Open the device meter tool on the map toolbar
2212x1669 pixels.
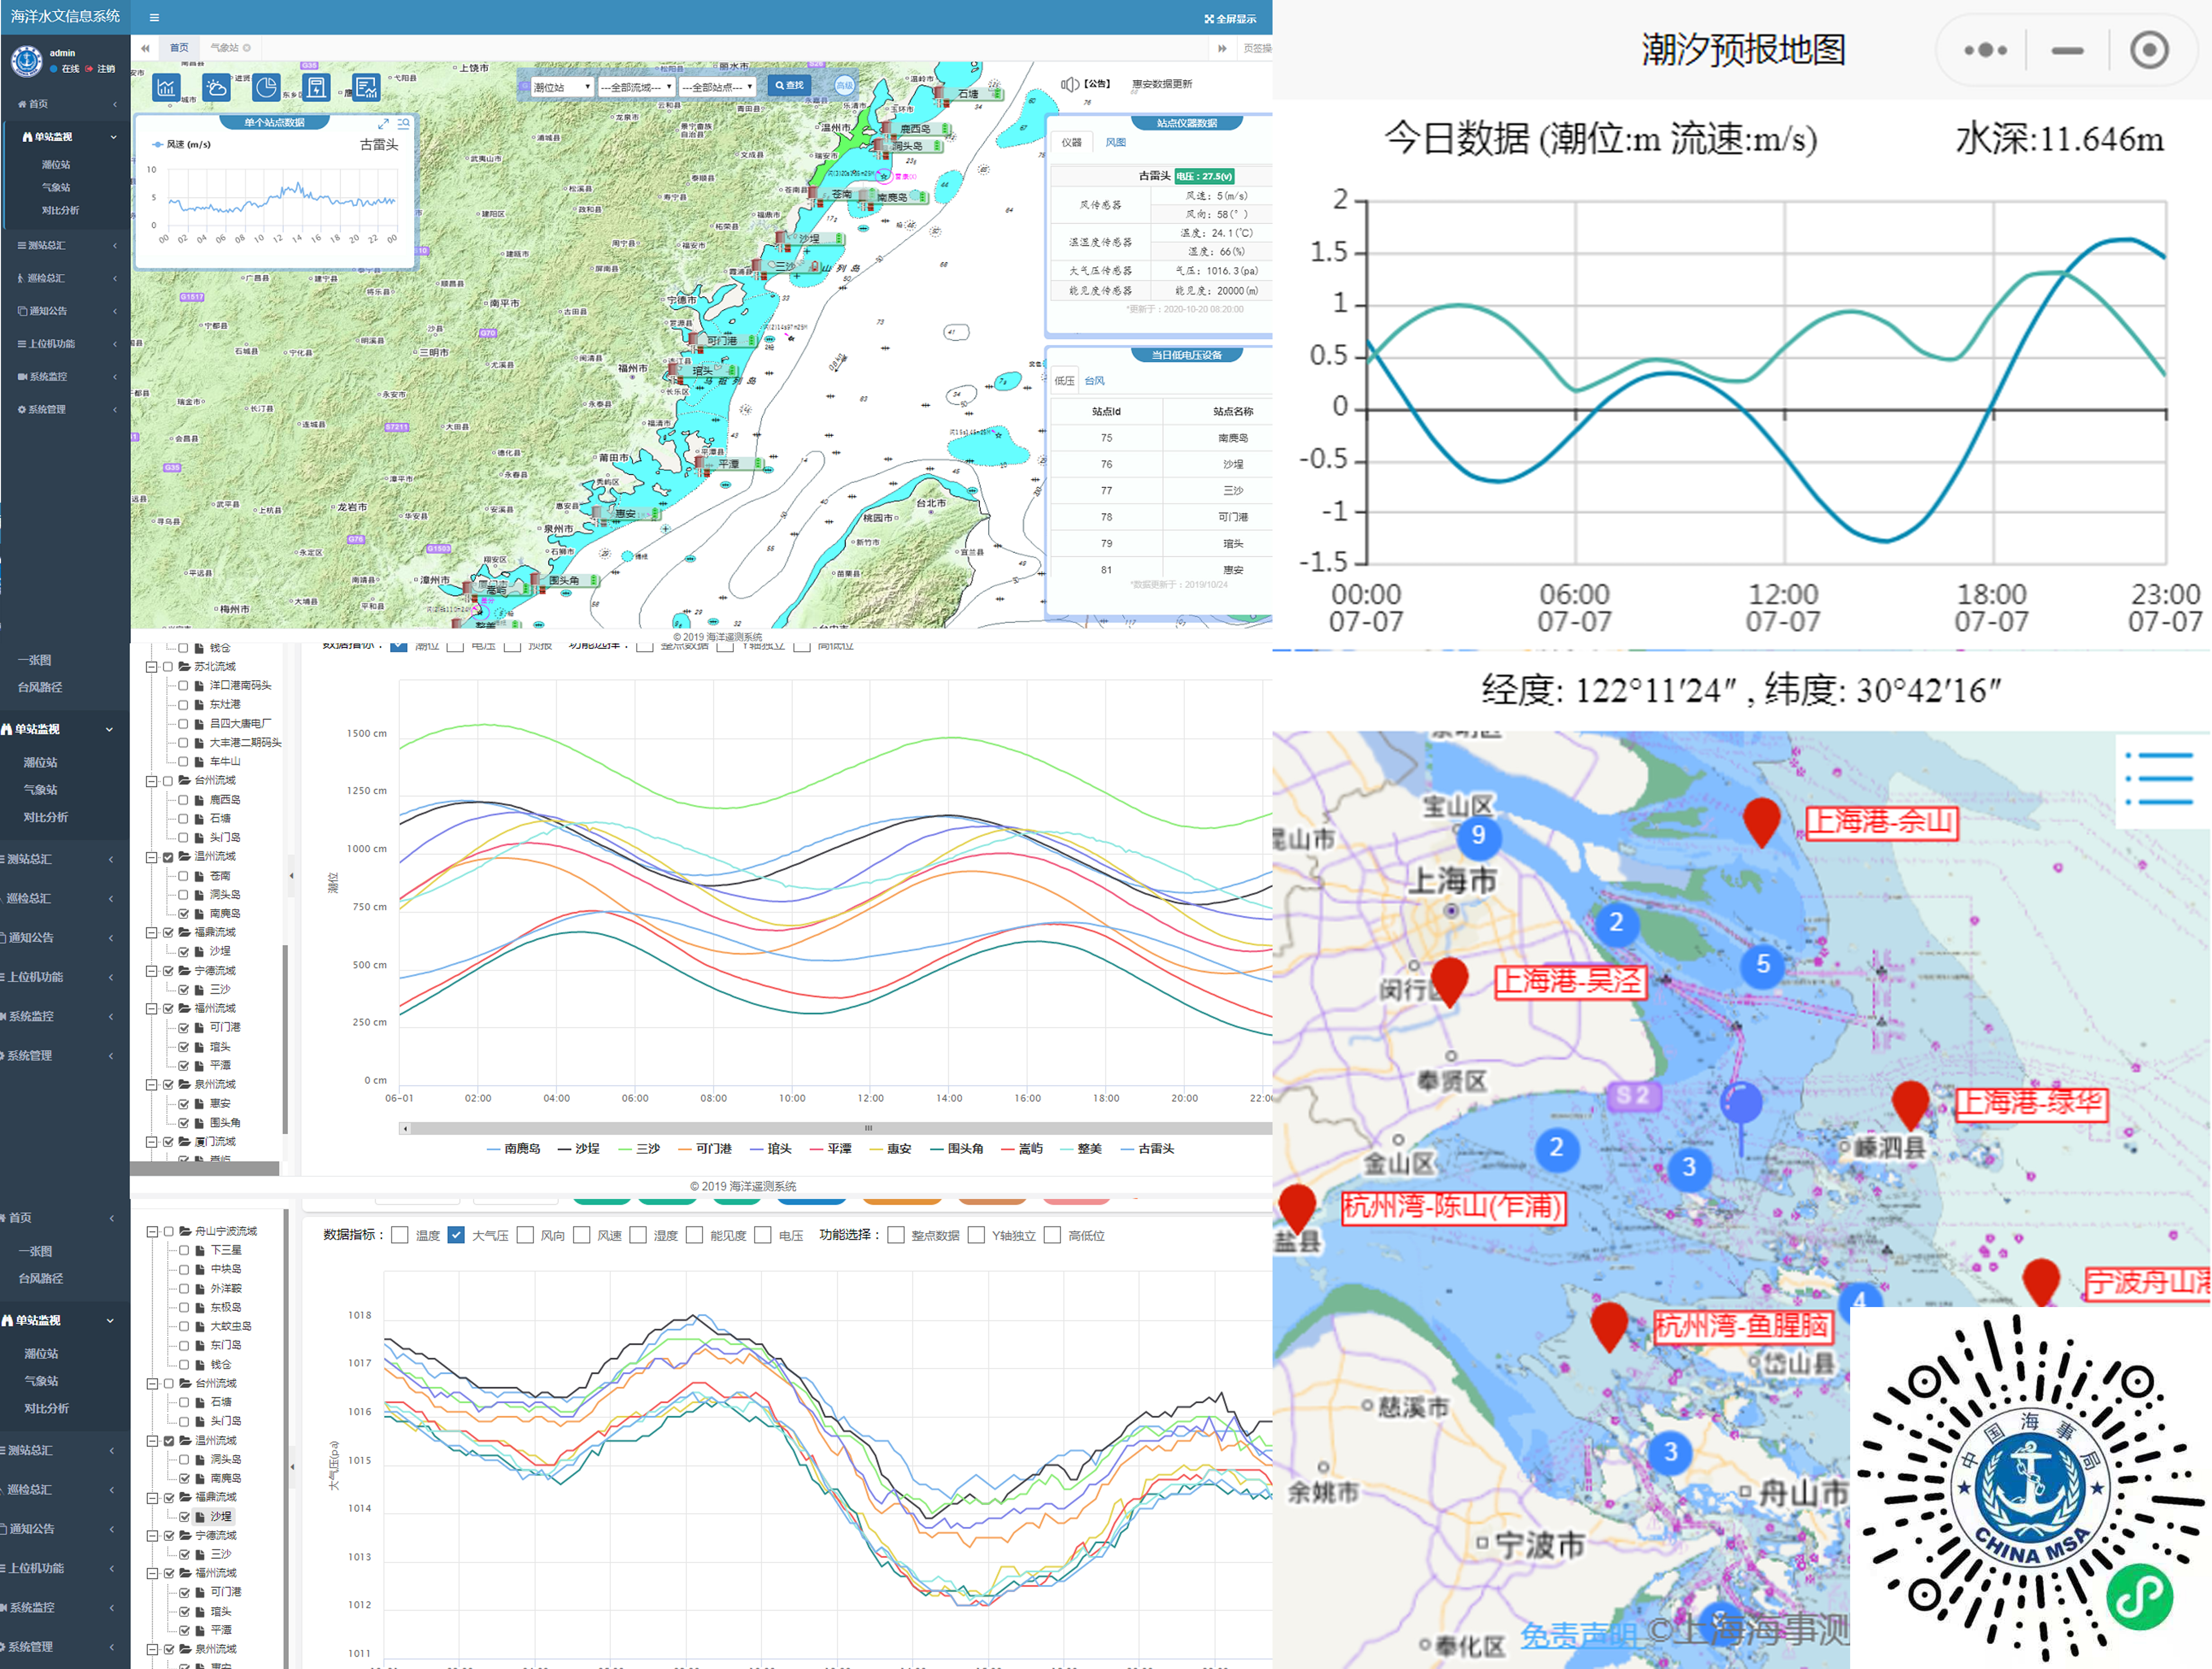pyautogui.click(x=316, y=87)
